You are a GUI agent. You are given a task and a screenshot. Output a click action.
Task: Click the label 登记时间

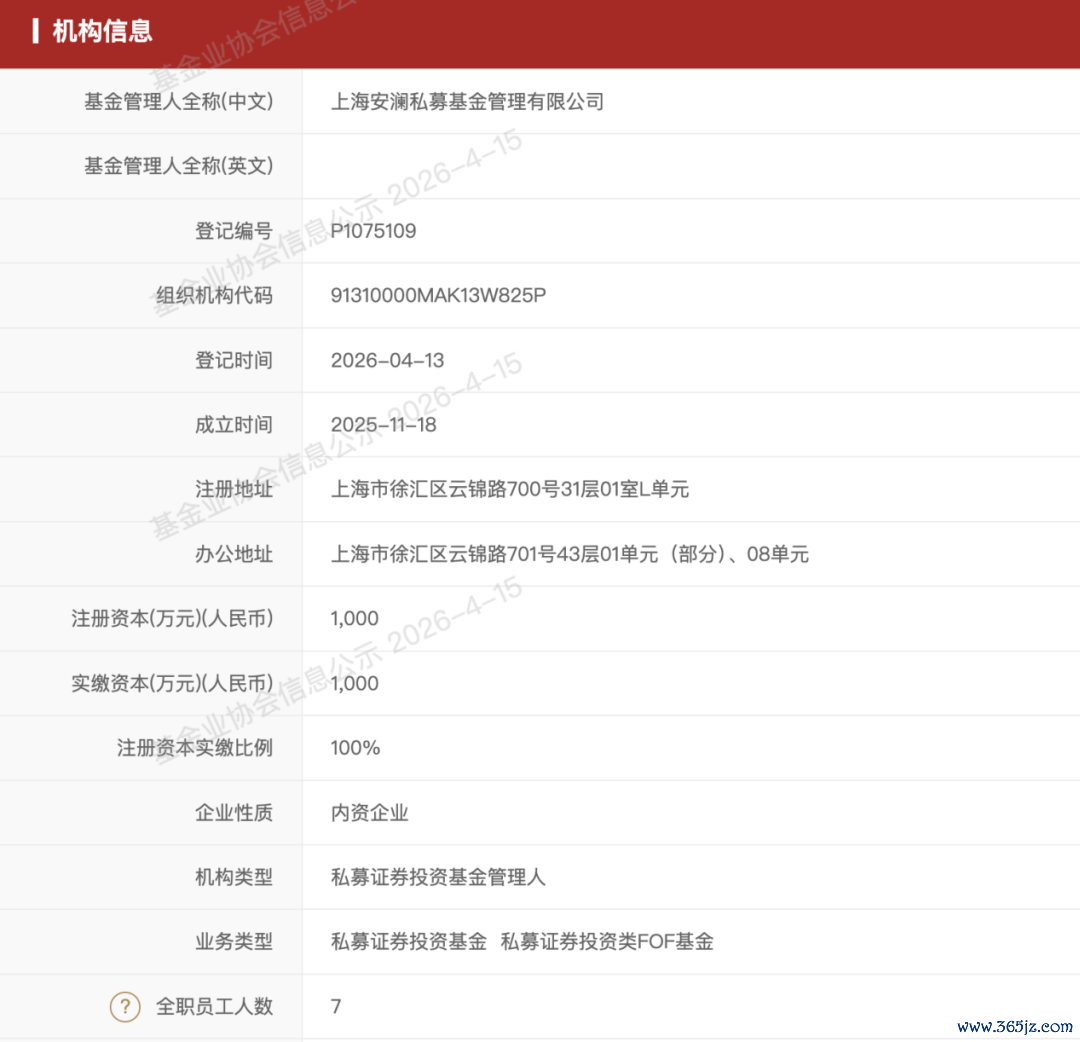coord(234,360)
